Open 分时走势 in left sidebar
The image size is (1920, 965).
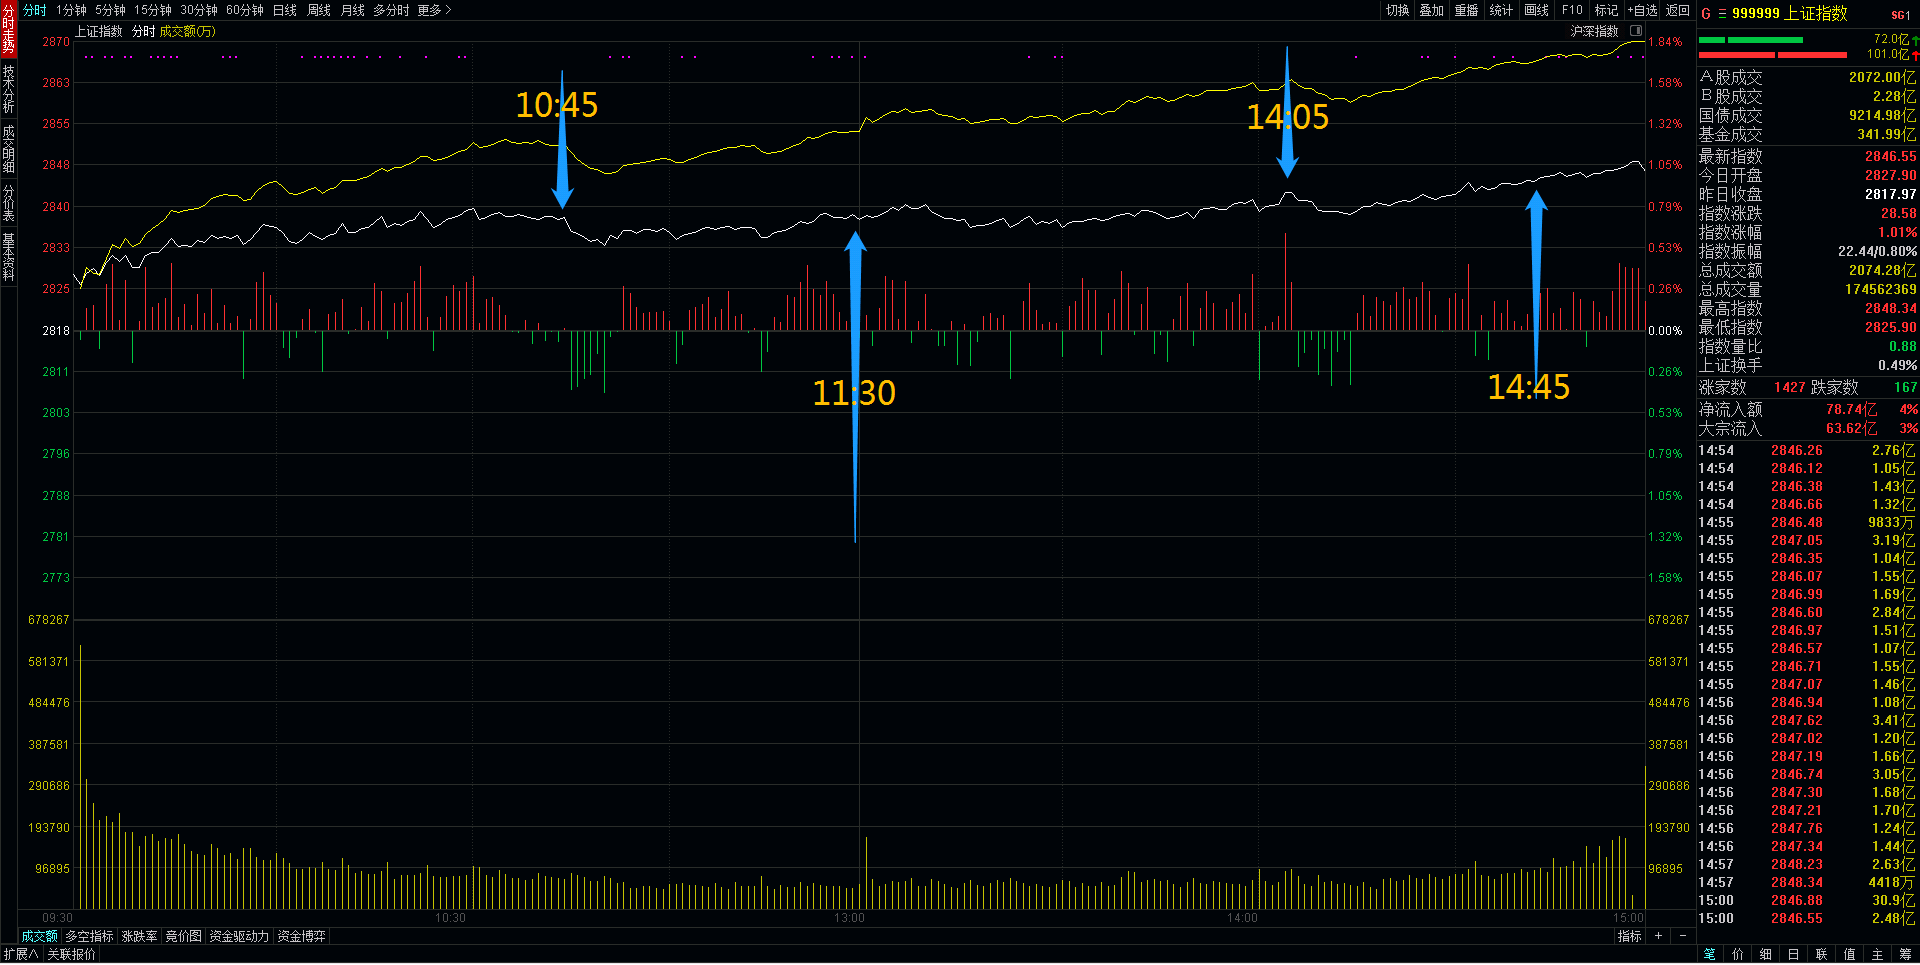(8, 30)
